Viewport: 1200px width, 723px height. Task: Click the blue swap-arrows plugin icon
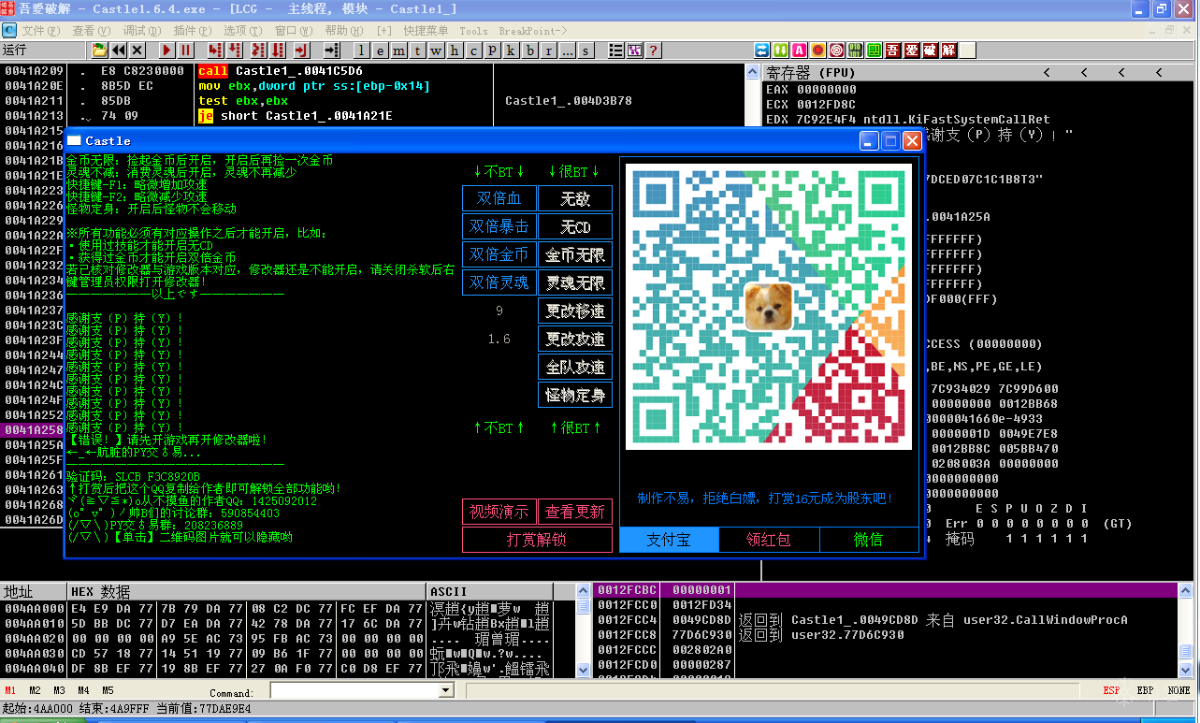tap(762, 50)
